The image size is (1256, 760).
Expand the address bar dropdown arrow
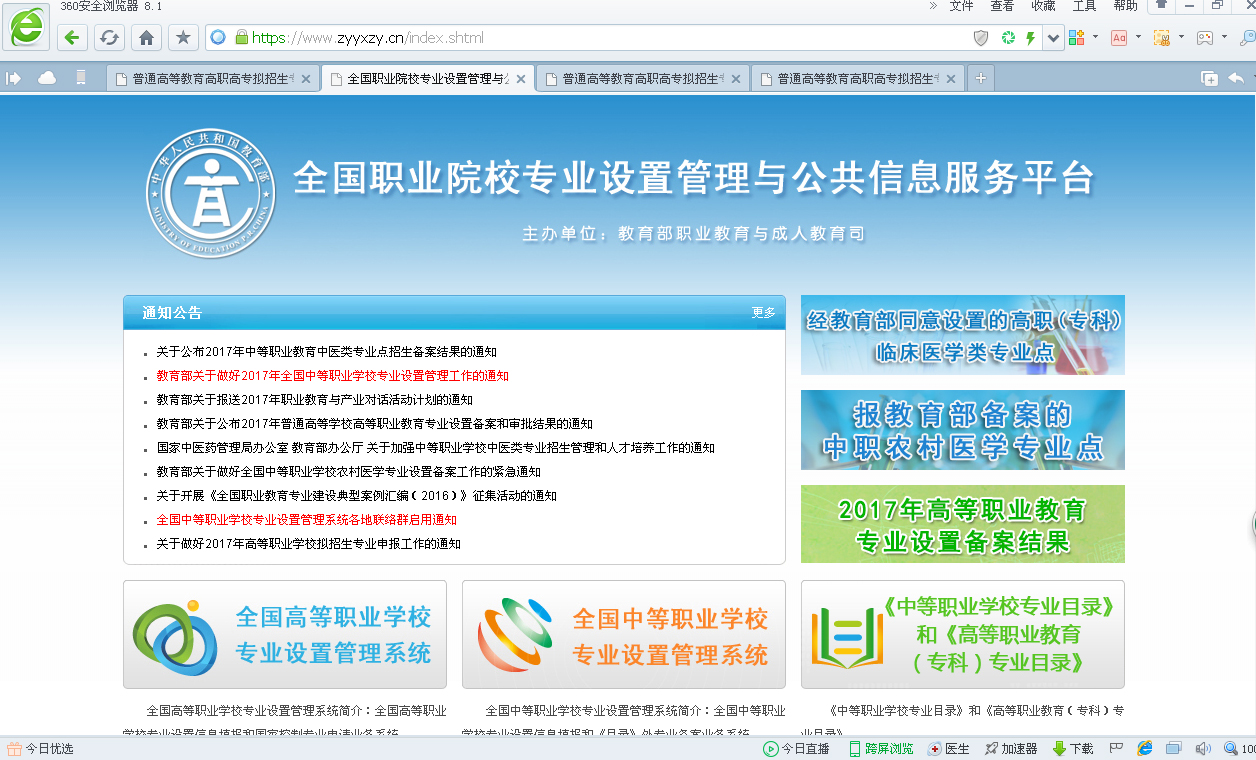[1053, 38]
